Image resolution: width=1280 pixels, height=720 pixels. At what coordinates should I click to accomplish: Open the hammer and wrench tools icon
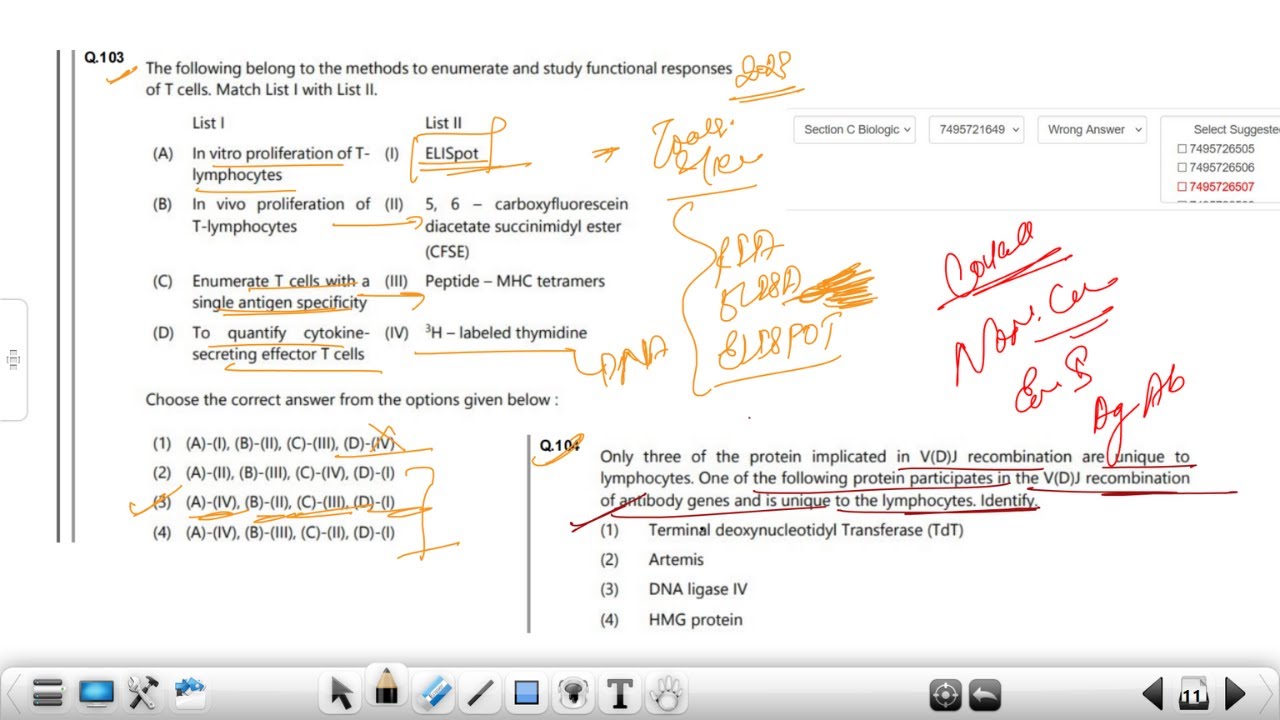click(144, 691)
